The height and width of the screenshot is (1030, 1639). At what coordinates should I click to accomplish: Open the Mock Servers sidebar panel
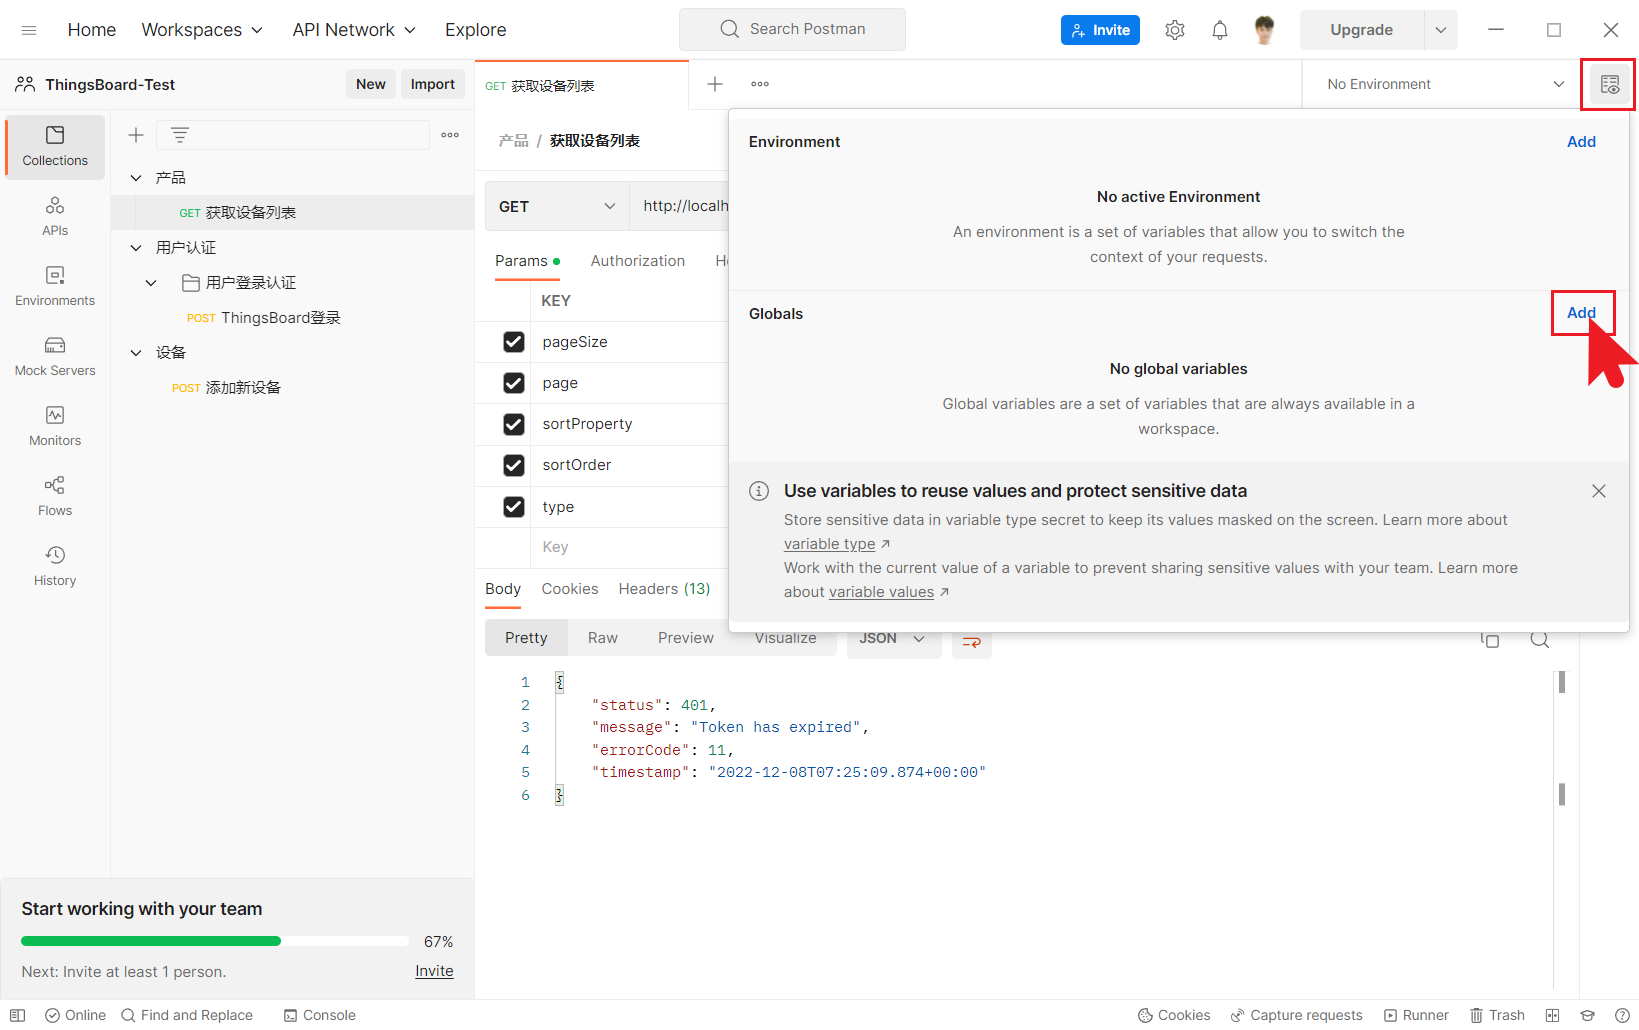55,357
